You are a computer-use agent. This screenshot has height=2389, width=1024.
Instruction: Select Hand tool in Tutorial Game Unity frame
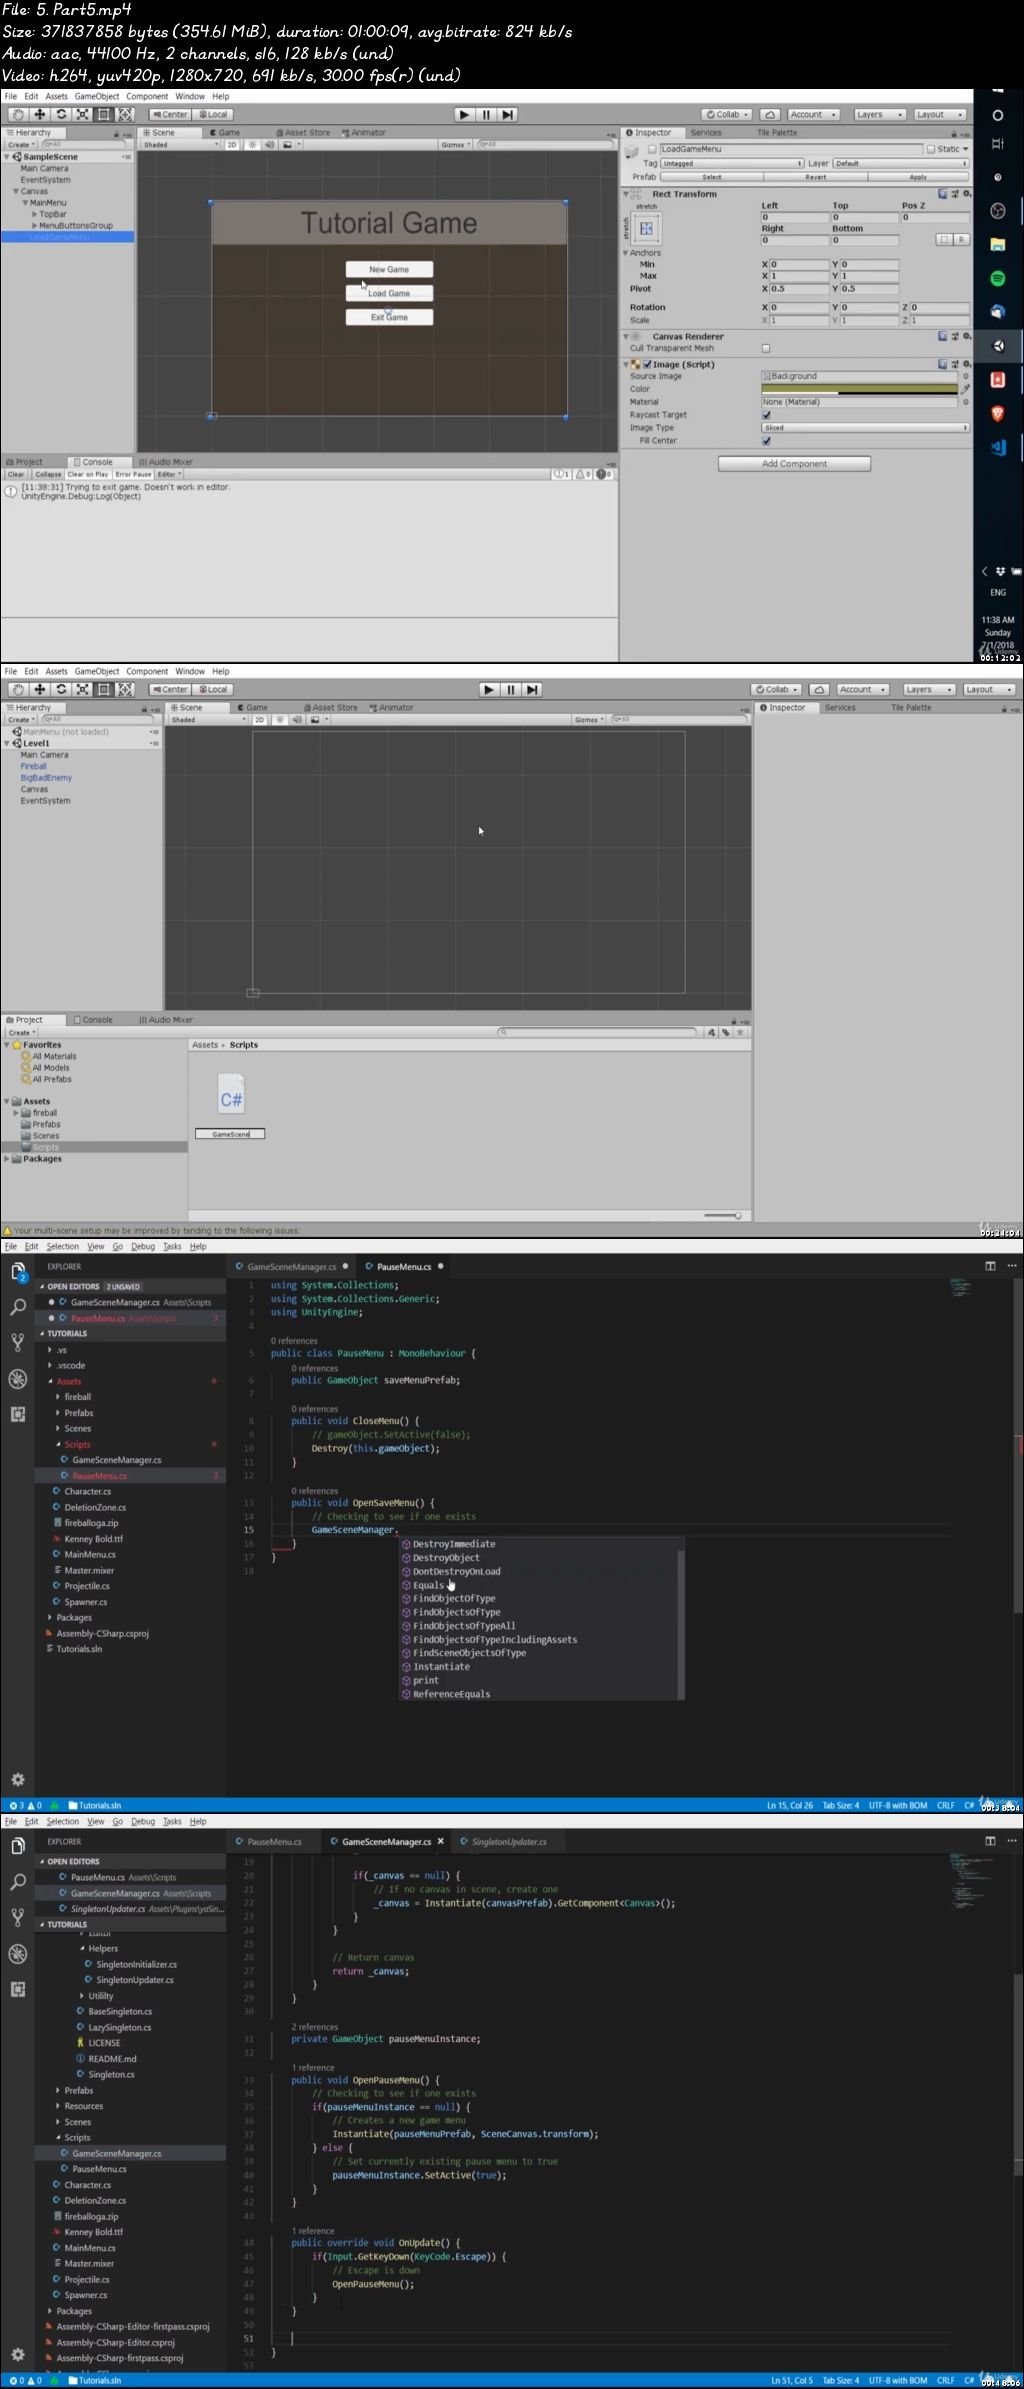pyautogui.click(x=17, y=114)
